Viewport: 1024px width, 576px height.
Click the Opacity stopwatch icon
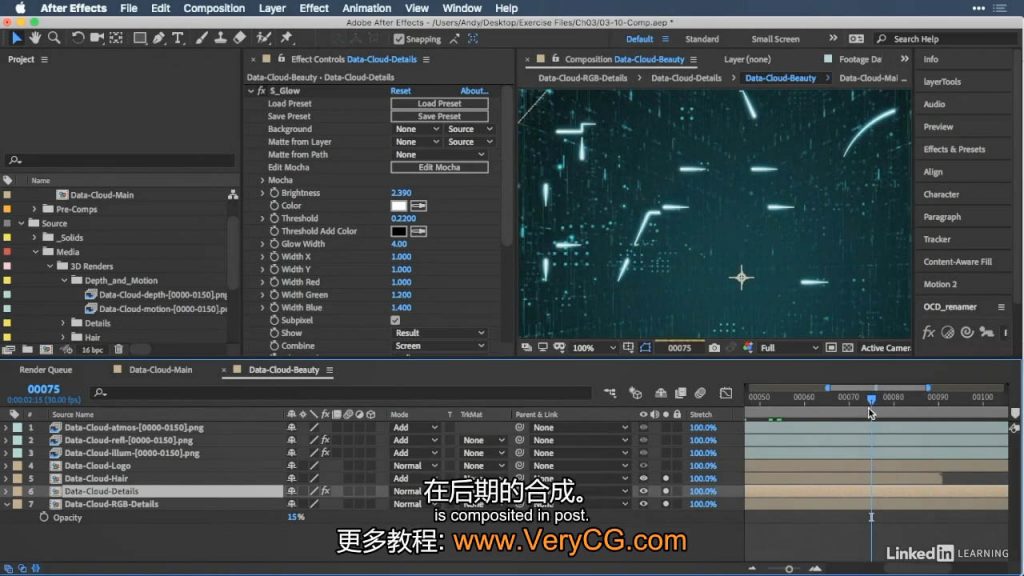coord(44,517)
